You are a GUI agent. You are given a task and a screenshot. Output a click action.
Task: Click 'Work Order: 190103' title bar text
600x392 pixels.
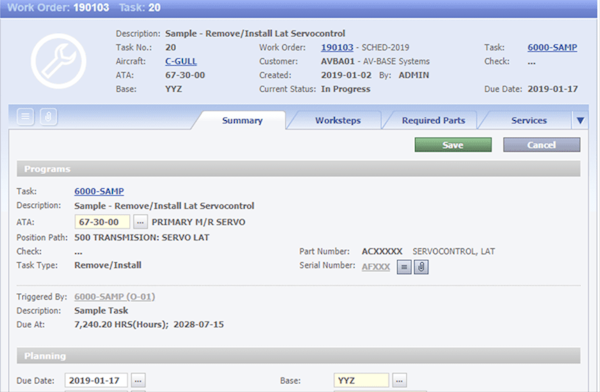[58, 7]
